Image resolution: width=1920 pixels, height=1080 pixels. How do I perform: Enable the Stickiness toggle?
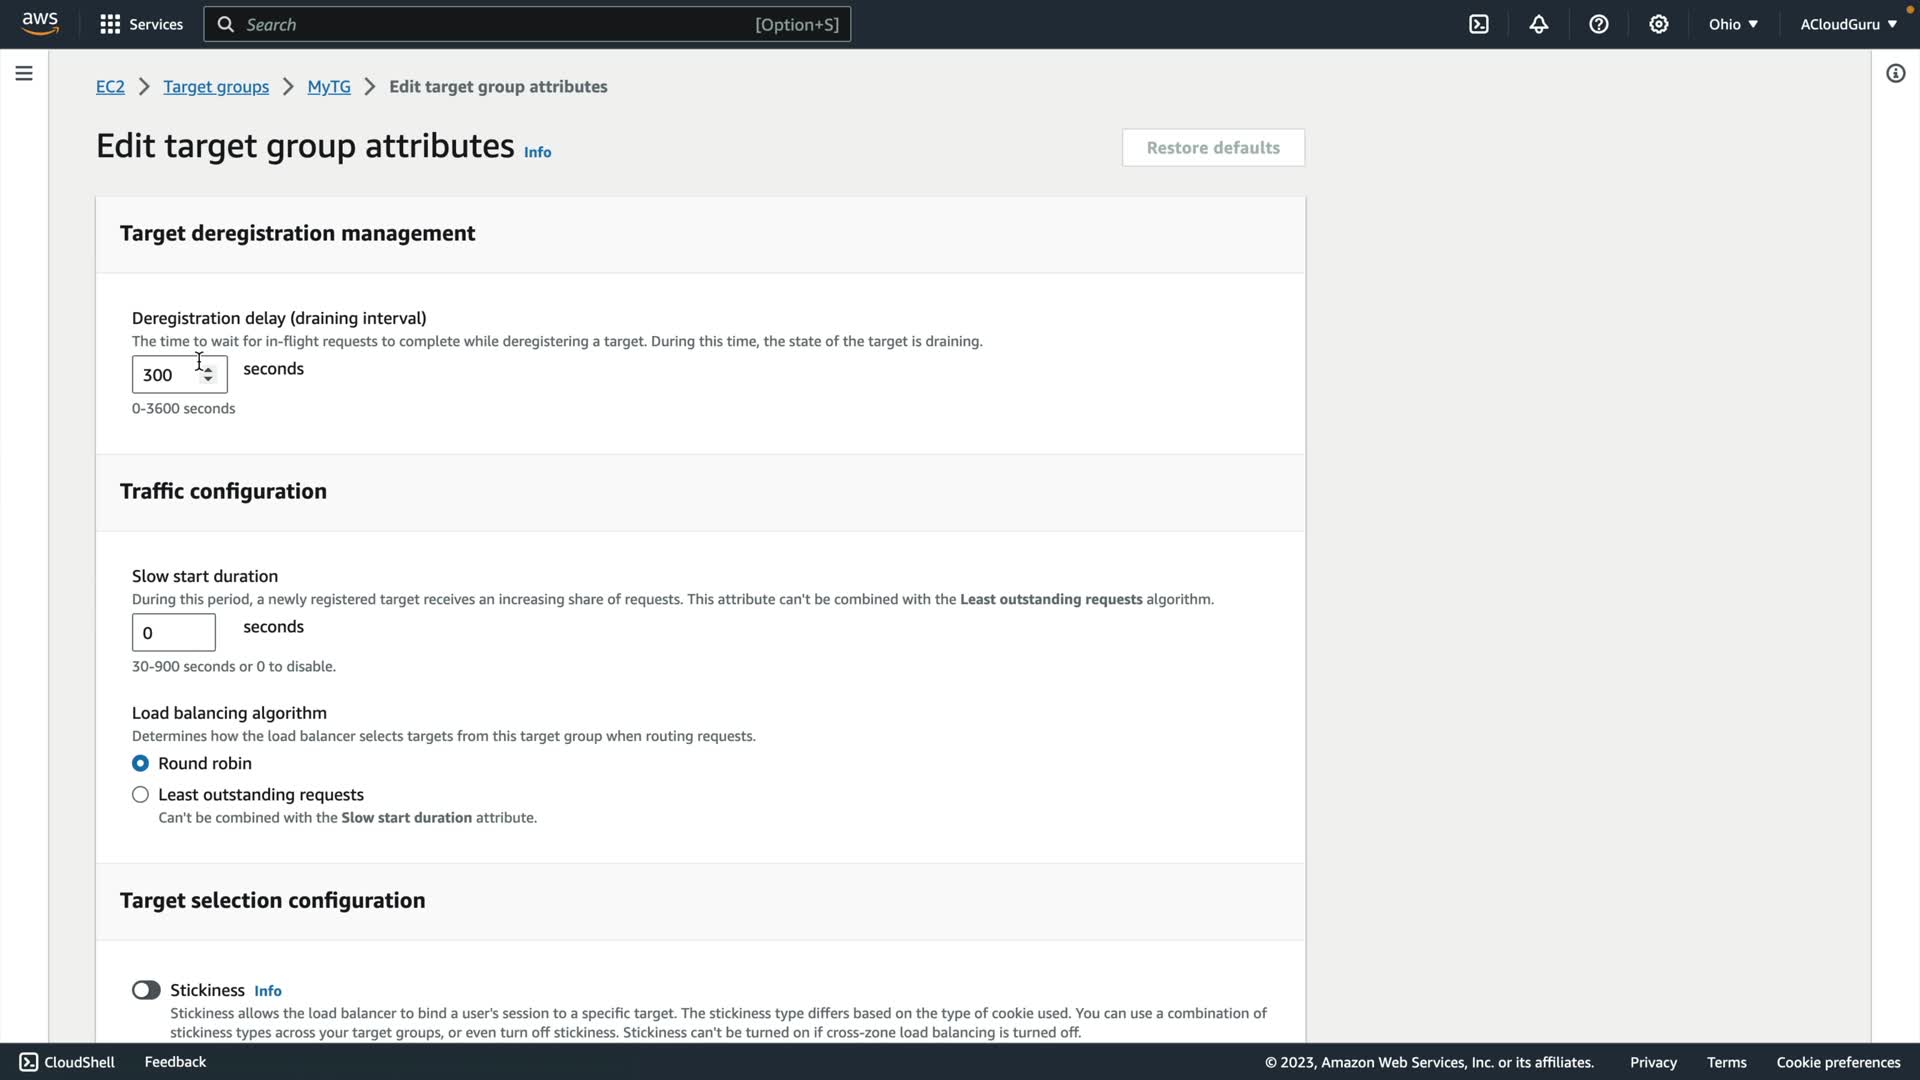click(x=146, y=990)
